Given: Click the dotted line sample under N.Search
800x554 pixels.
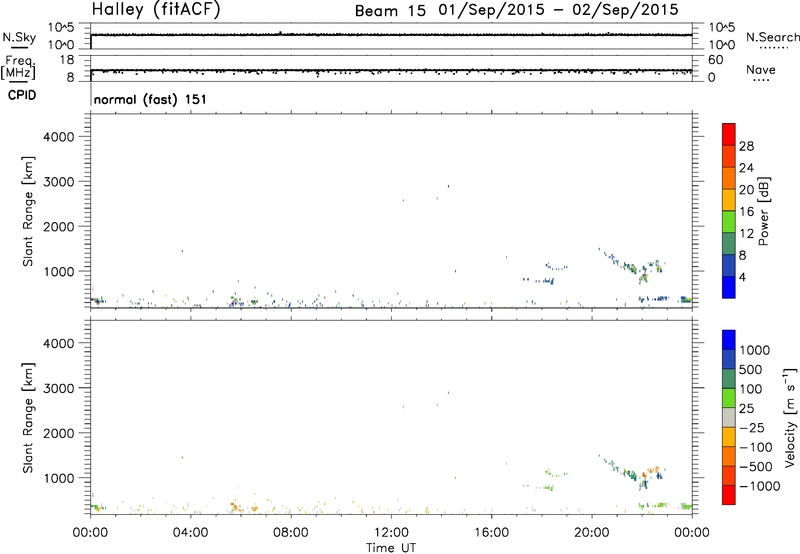Looking at the screenshot, I should 773,48.
